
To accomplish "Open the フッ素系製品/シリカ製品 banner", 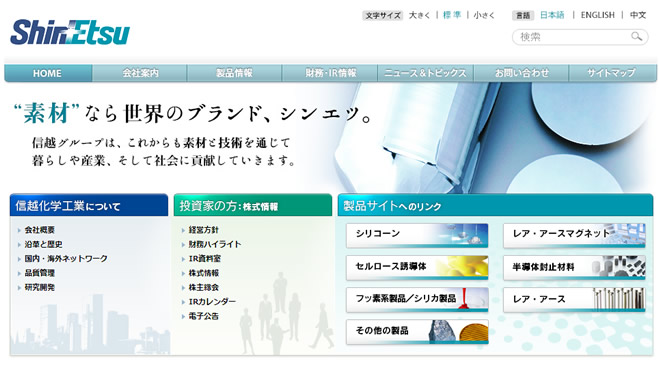I will pyautogui.click(x=417, y=299).
